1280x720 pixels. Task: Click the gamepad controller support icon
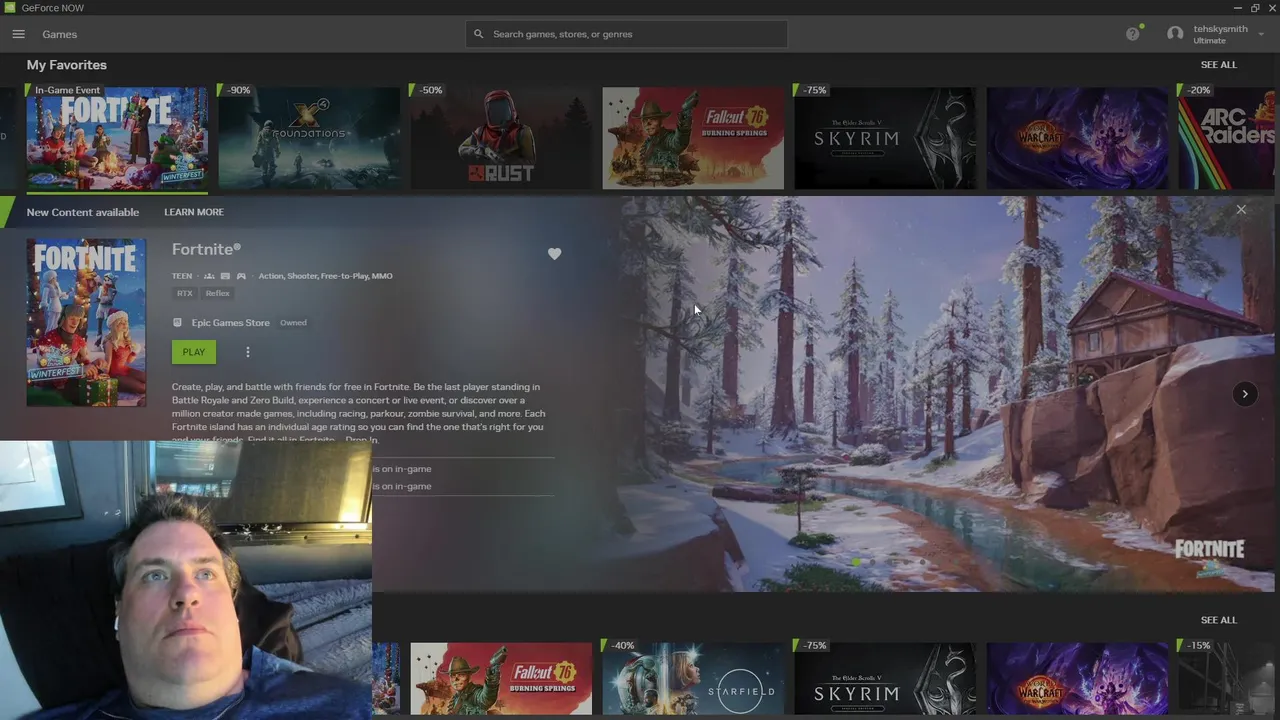coord(241,276)
